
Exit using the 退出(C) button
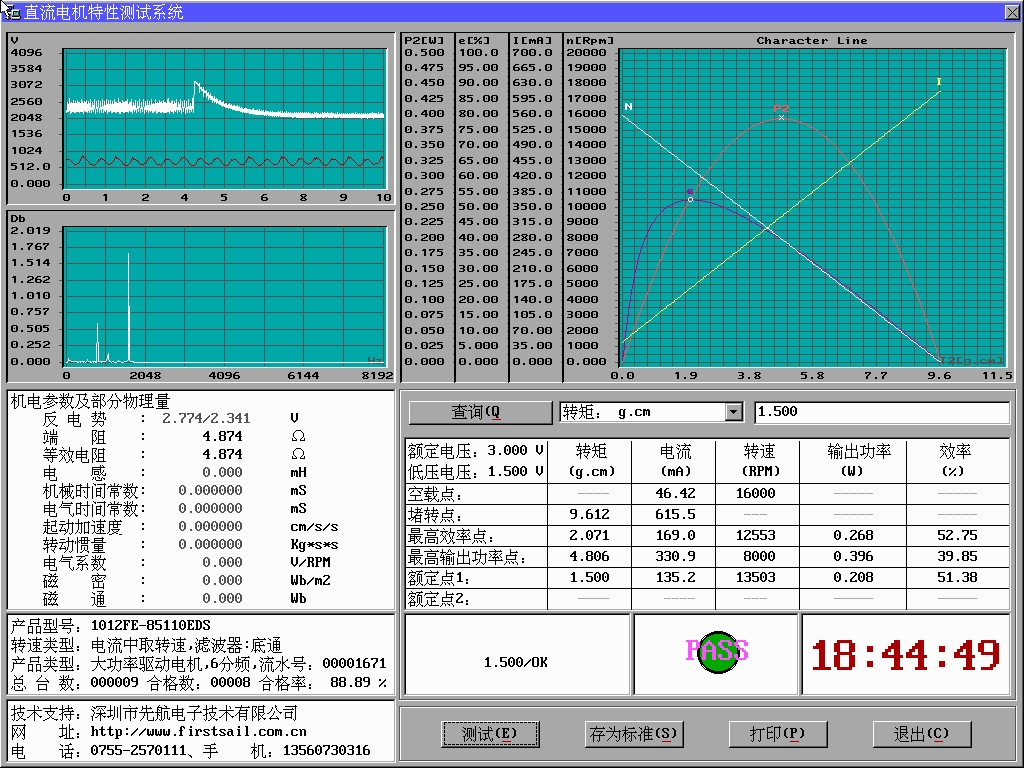point(921,734)
